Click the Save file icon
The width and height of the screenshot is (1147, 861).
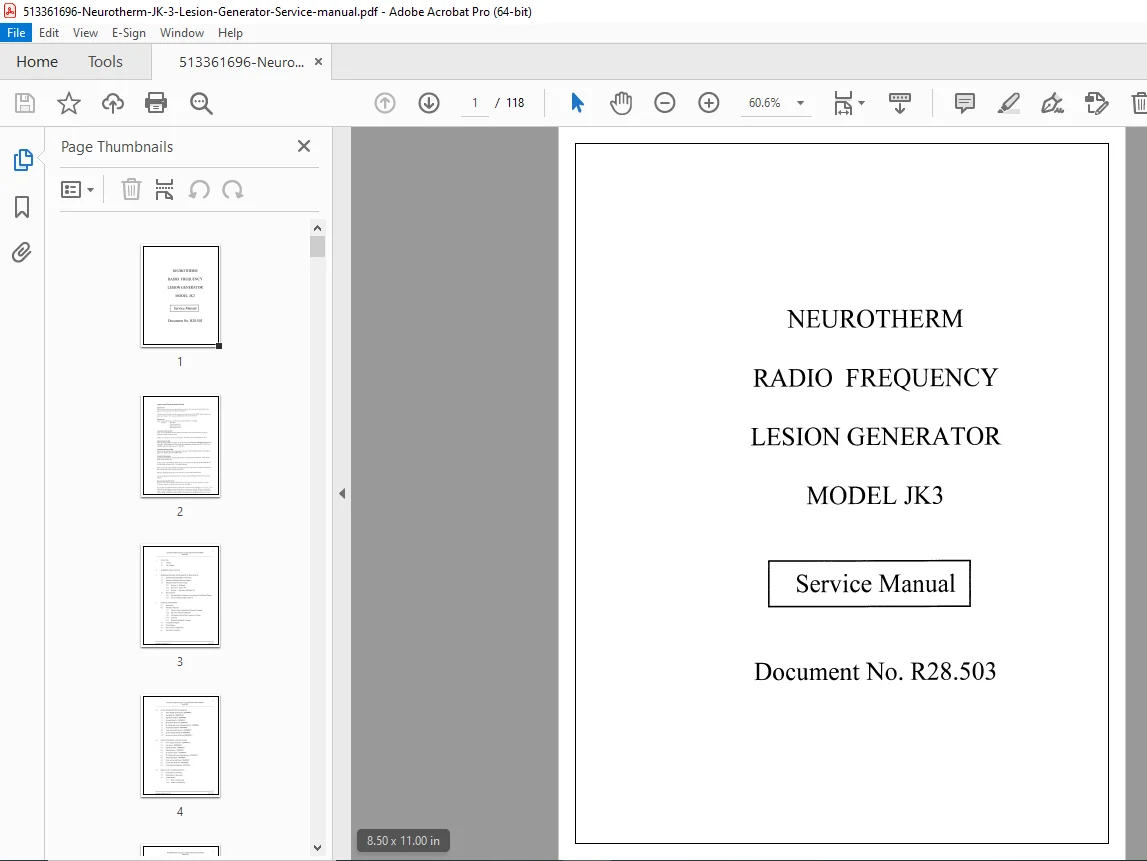click(25, 103)
